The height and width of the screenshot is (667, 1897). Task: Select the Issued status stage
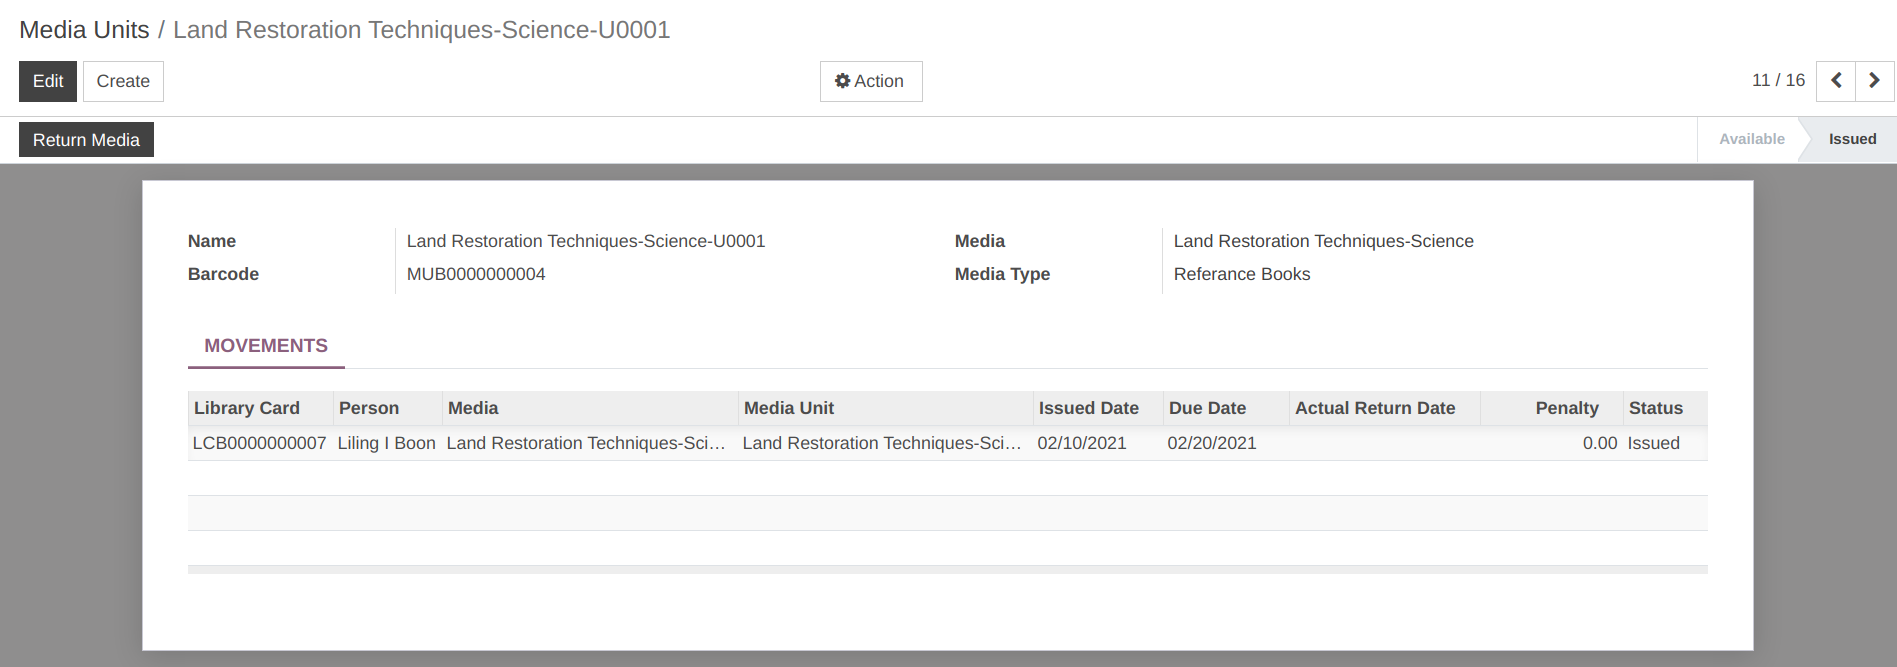click(x=1852, y=139)
